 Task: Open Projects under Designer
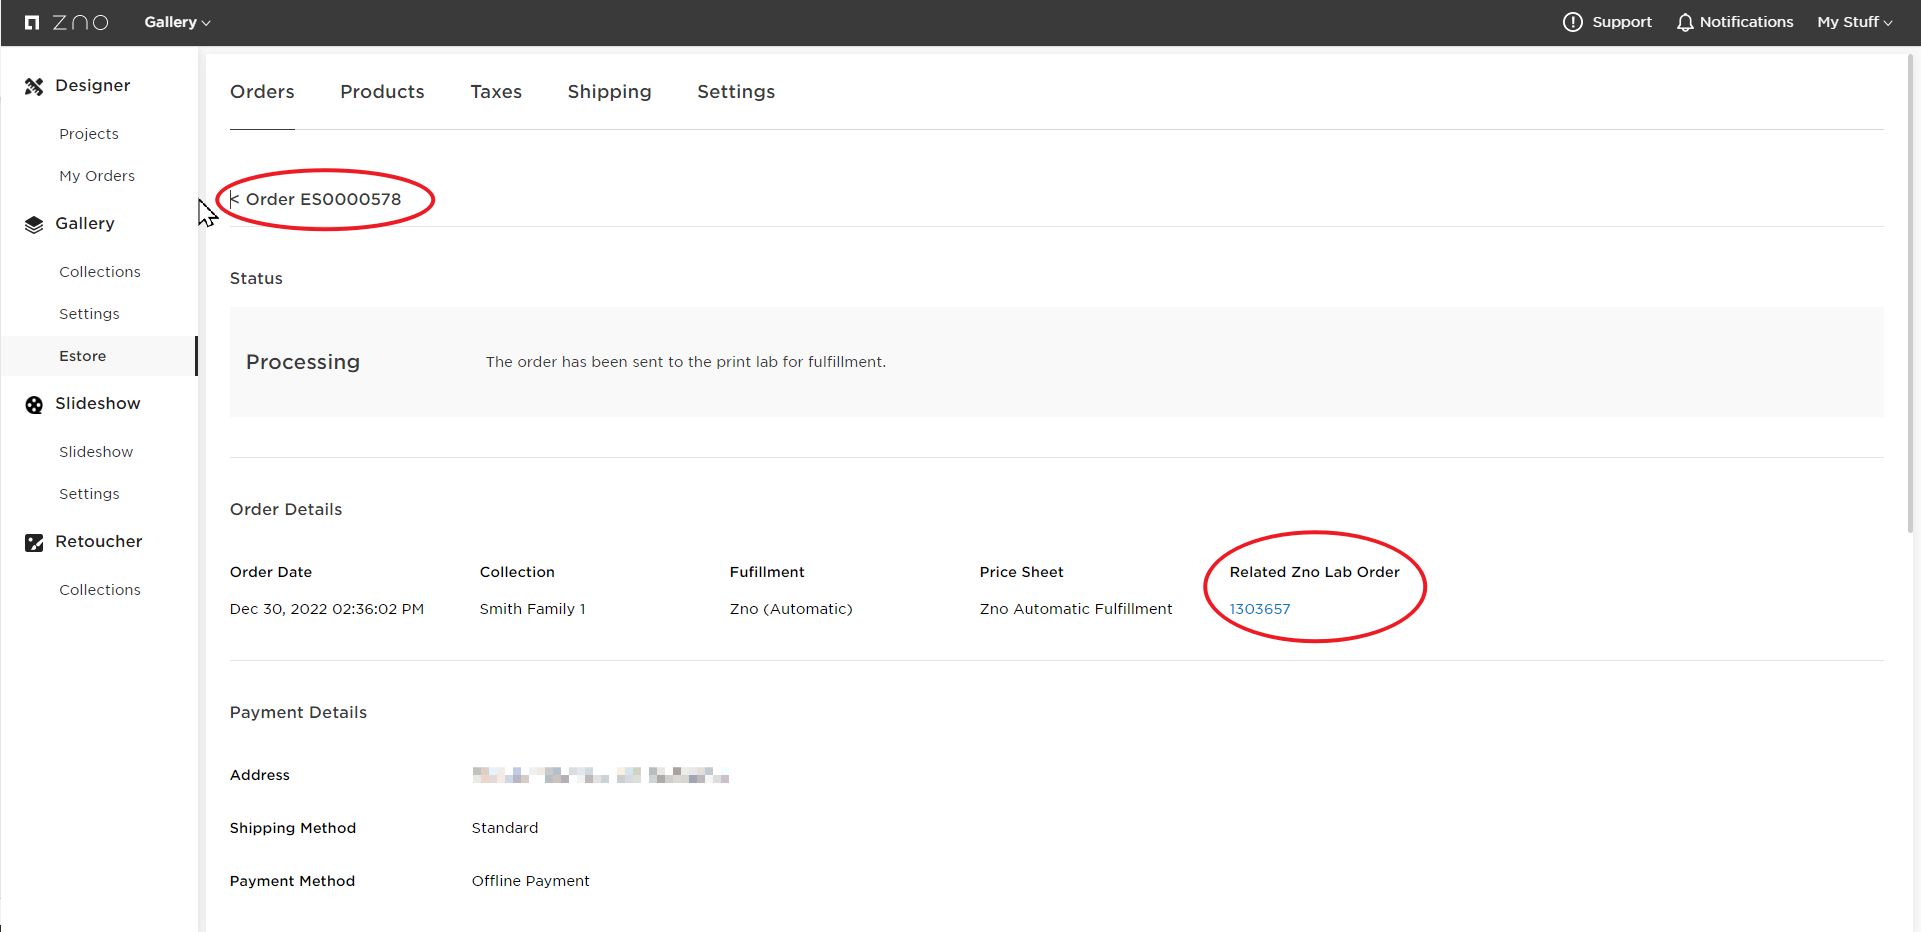[x=89, y=134]
